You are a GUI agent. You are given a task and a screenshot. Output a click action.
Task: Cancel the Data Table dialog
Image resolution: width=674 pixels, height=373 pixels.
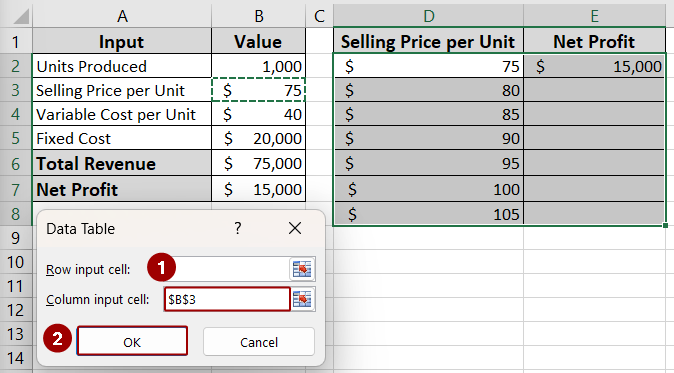(259, 342)
